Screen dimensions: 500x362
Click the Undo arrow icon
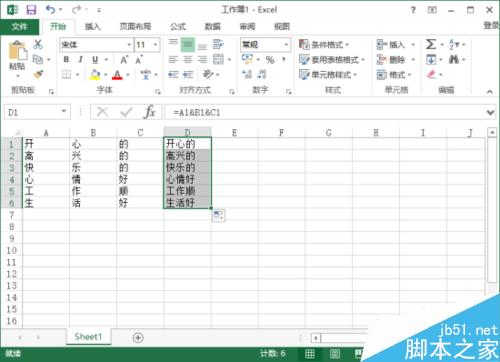coord(51,9)
